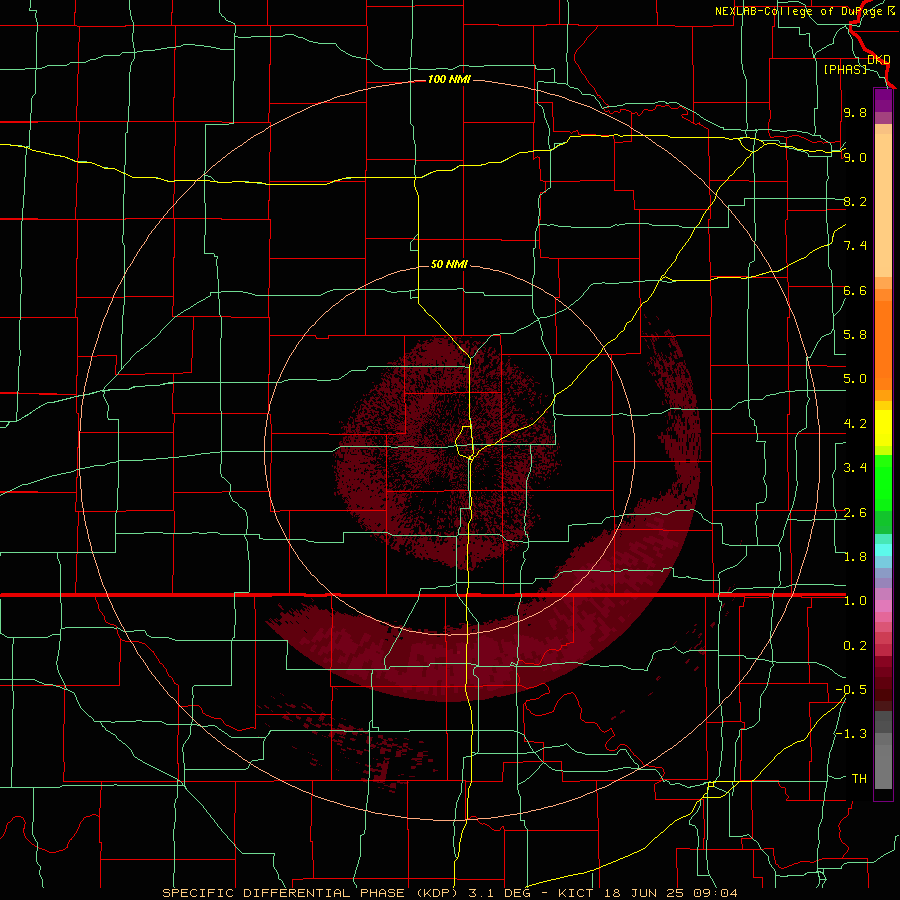
Task: Click the TH threshold label on the scale
Action: click(859, 779)
